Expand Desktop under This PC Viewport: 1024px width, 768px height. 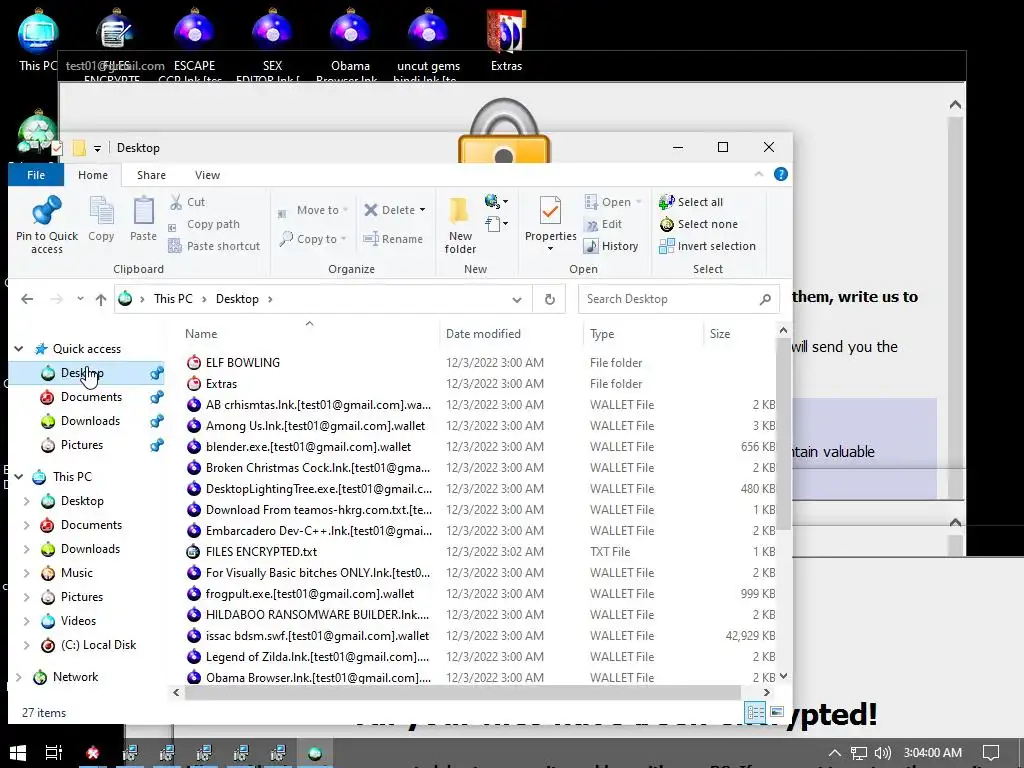click(x=27, y=501)
